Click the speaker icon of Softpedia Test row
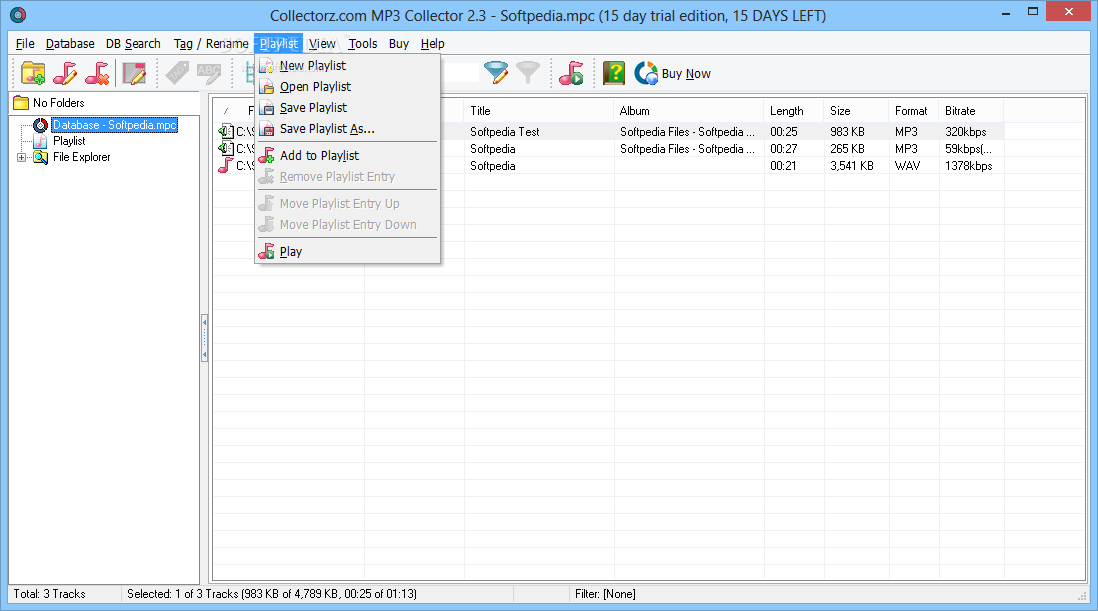This screenshot has width=1098, height=611. point(225,131)
